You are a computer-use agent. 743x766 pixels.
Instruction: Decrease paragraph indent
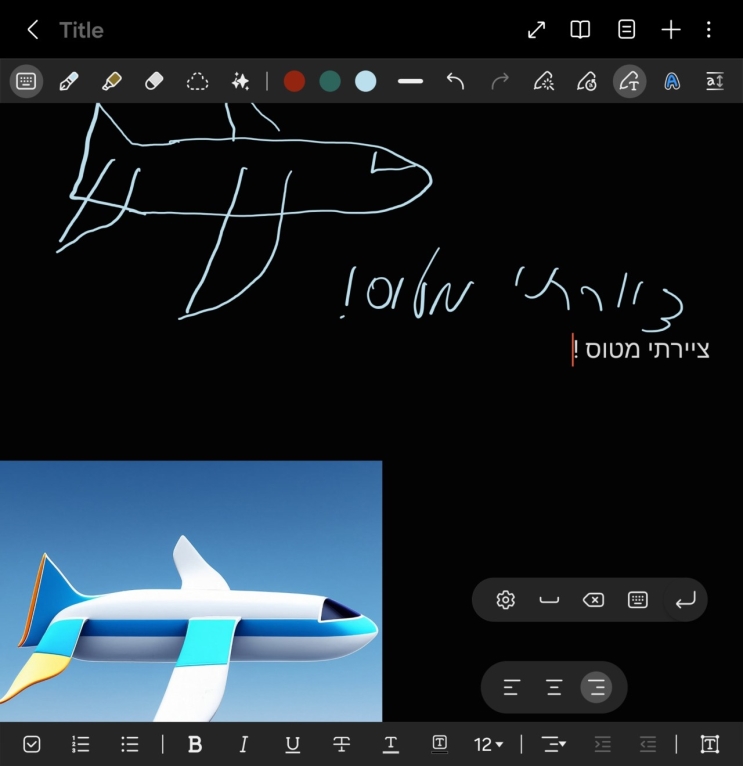tap(648, 744)
